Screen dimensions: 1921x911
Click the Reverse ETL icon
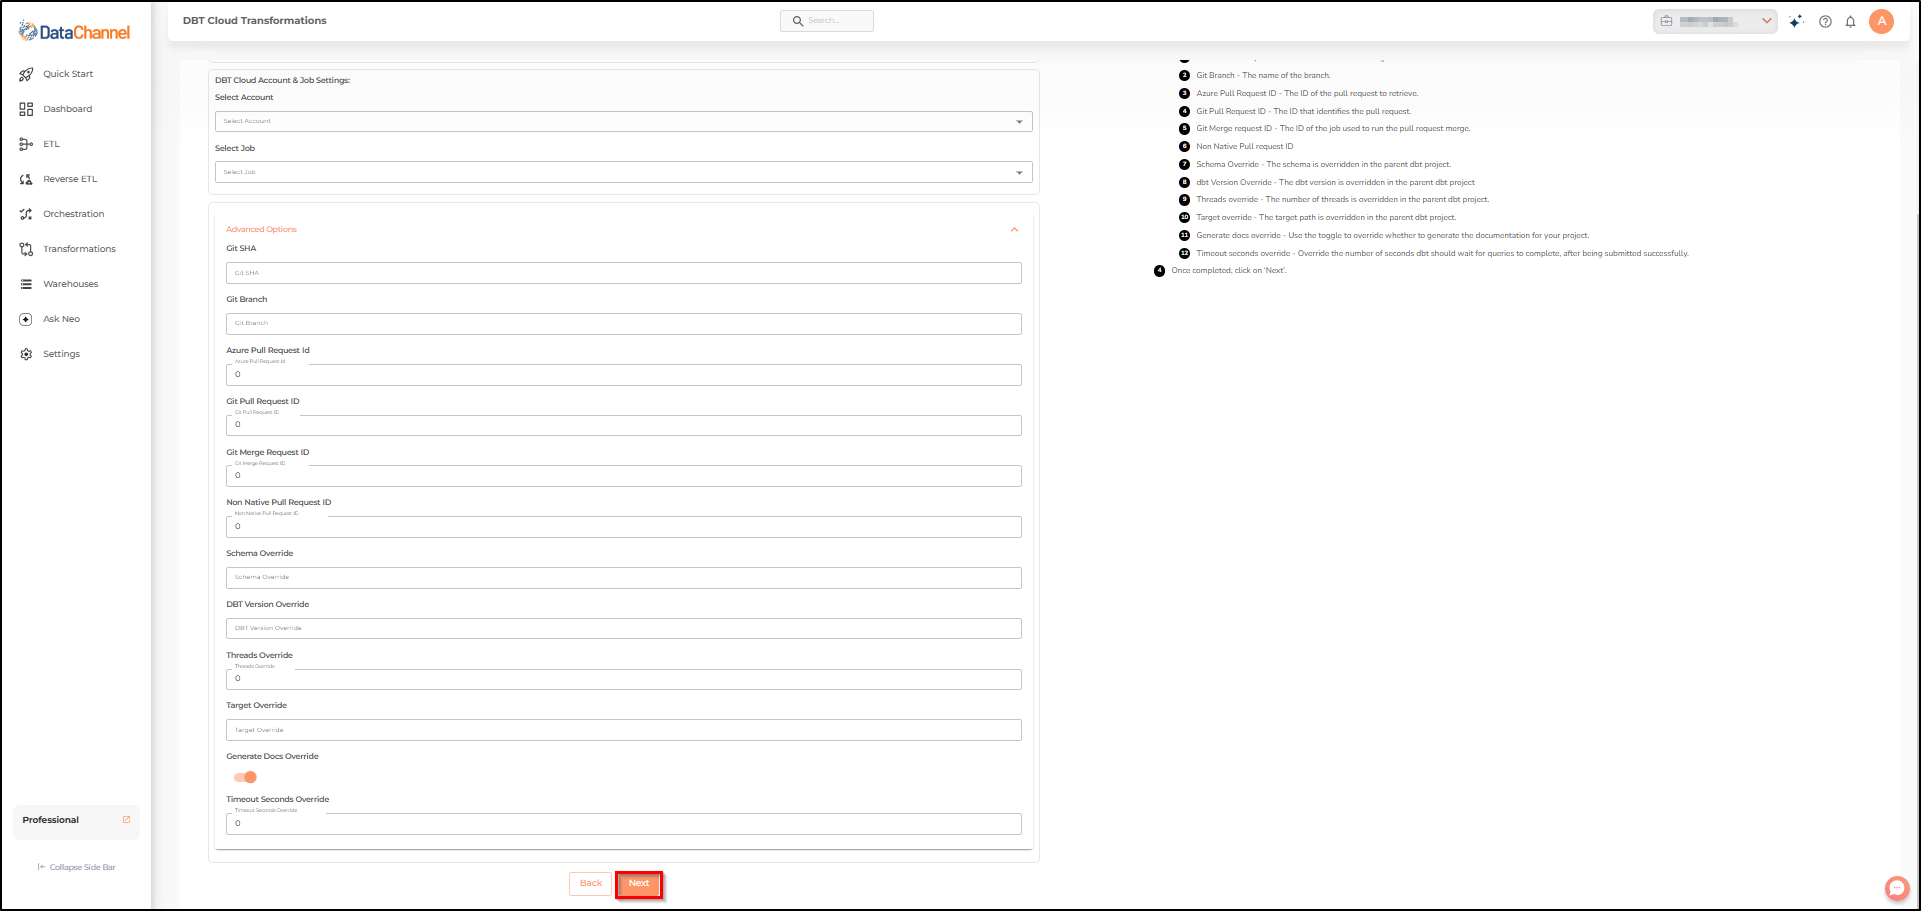[x=26, y=179]
